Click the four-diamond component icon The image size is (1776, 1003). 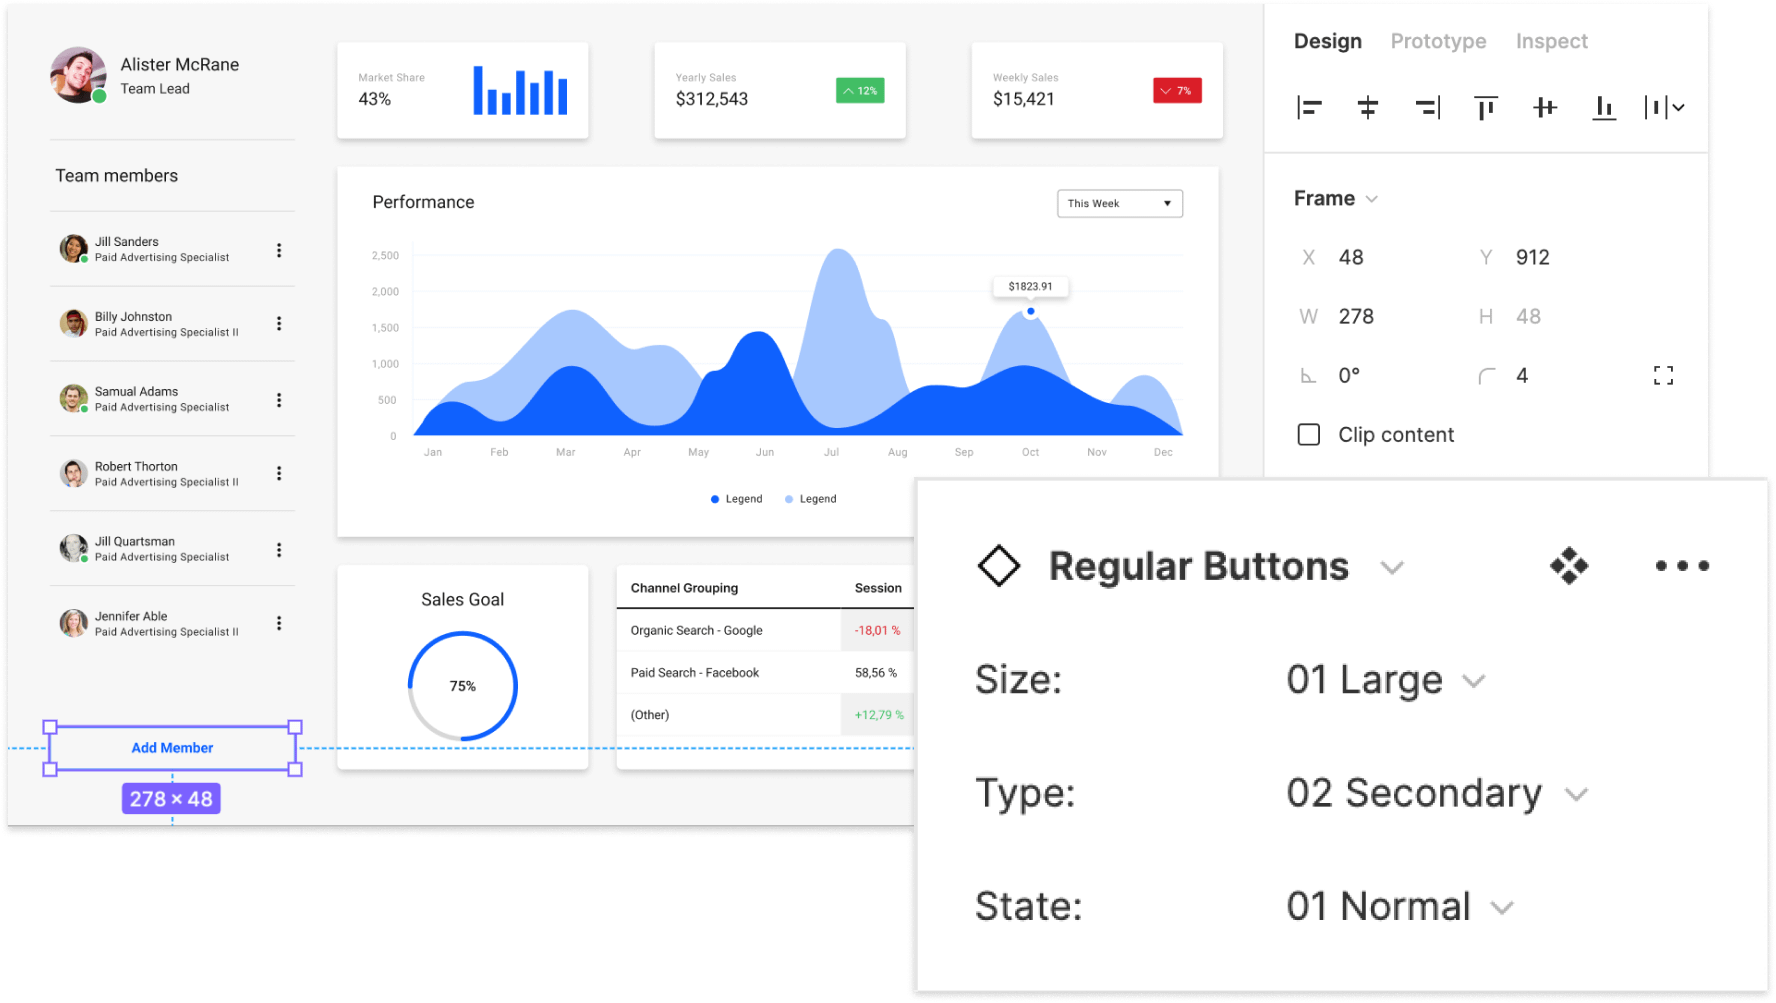[x=1569, y=566]
